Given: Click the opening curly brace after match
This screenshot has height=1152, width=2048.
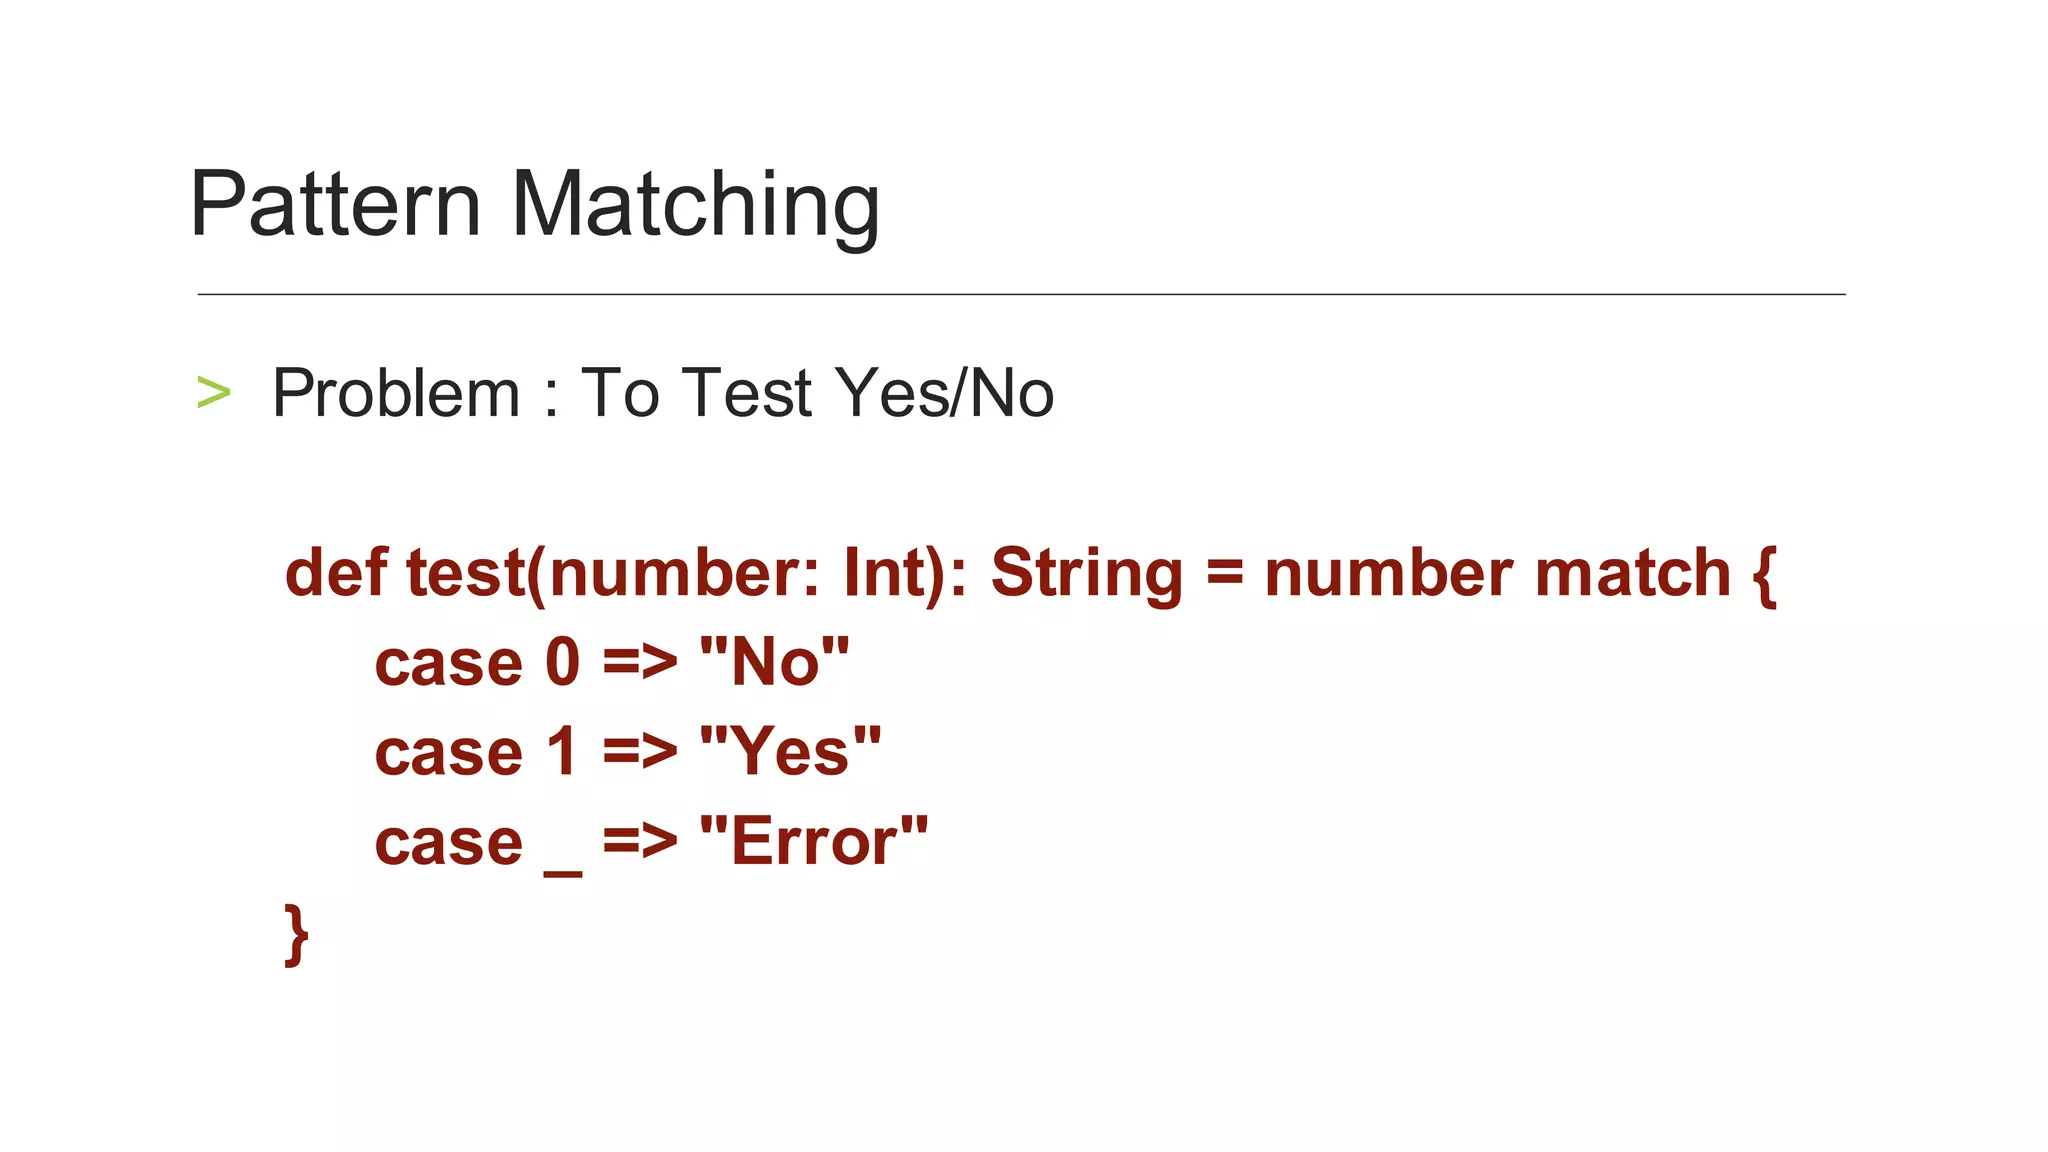Looking at the screenshot, I should [1764, 575].
